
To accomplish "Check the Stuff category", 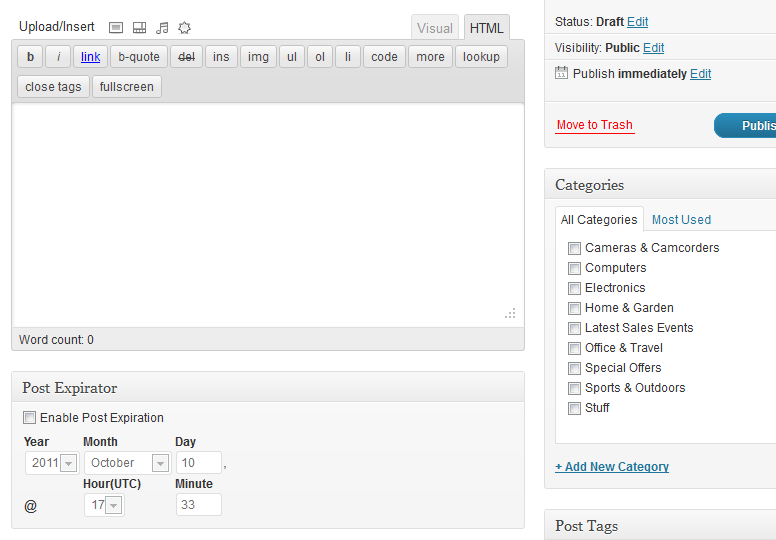I will click(574, 408).
